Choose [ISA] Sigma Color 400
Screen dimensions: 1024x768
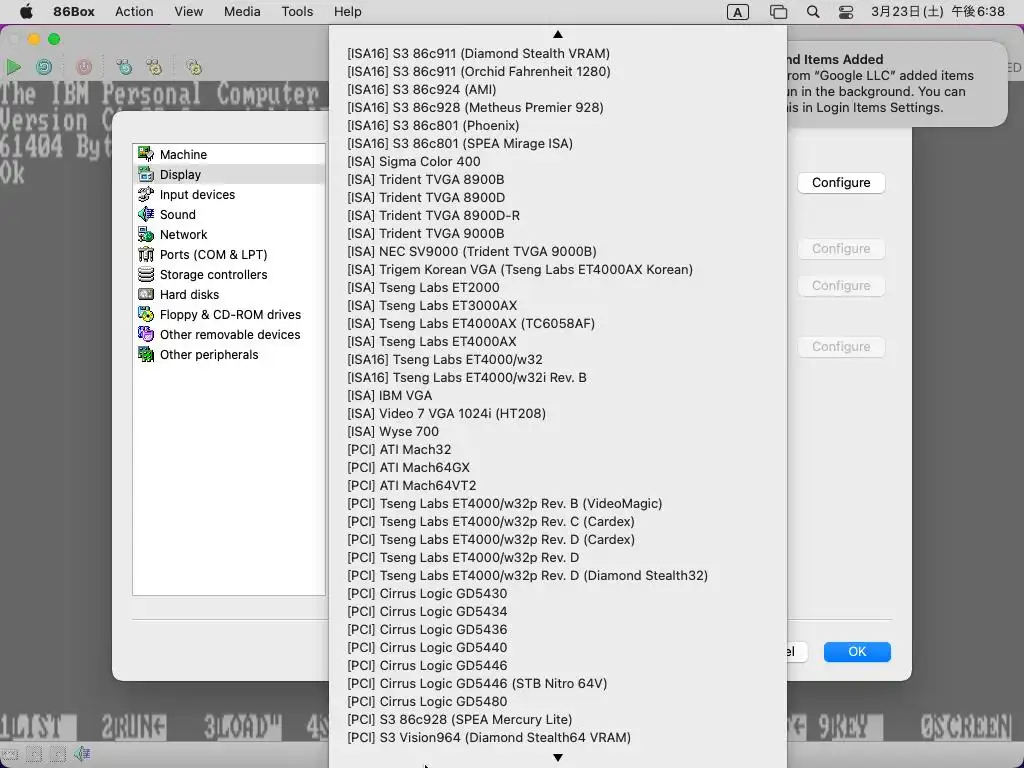(558, 161)
